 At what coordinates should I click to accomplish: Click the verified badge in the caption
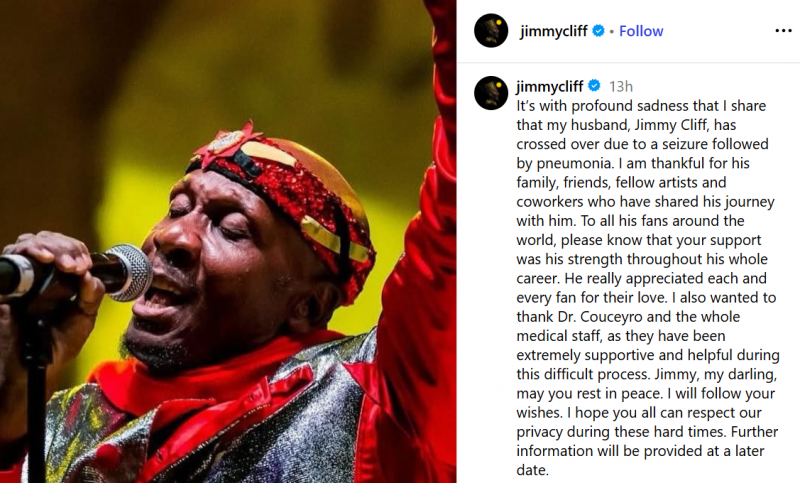(594, 86)
